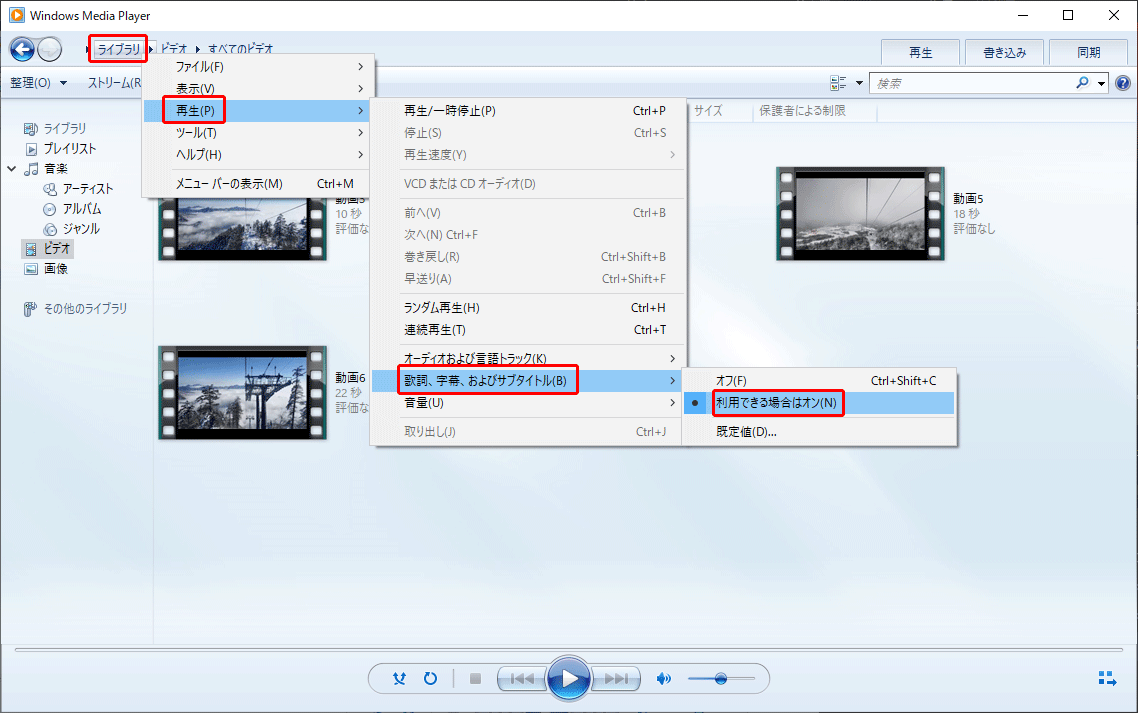1138x713 pixels.
Task: Switch to Now Playing view icon
Action: pos(1107,679)
